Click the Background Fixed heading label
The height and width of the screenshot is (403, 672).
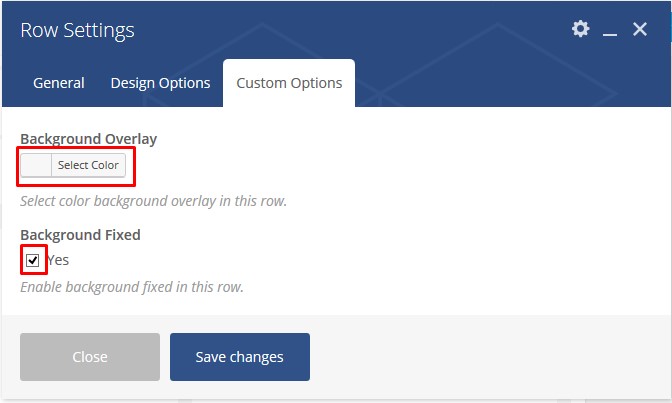point(80,235)
